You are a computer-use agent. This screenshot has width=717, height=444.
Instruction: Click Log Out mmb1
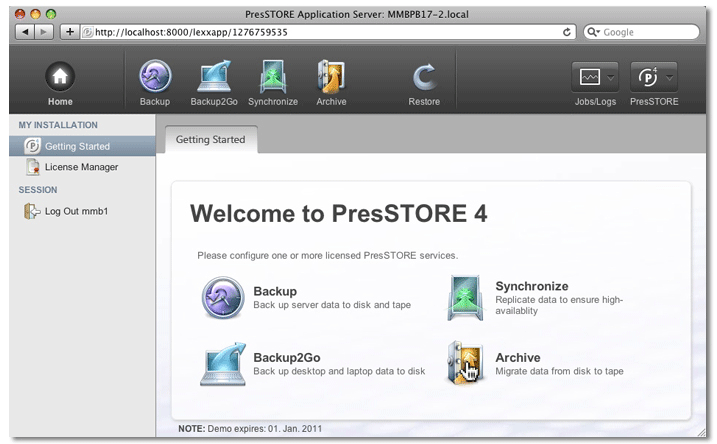click(x=76, y=211)
